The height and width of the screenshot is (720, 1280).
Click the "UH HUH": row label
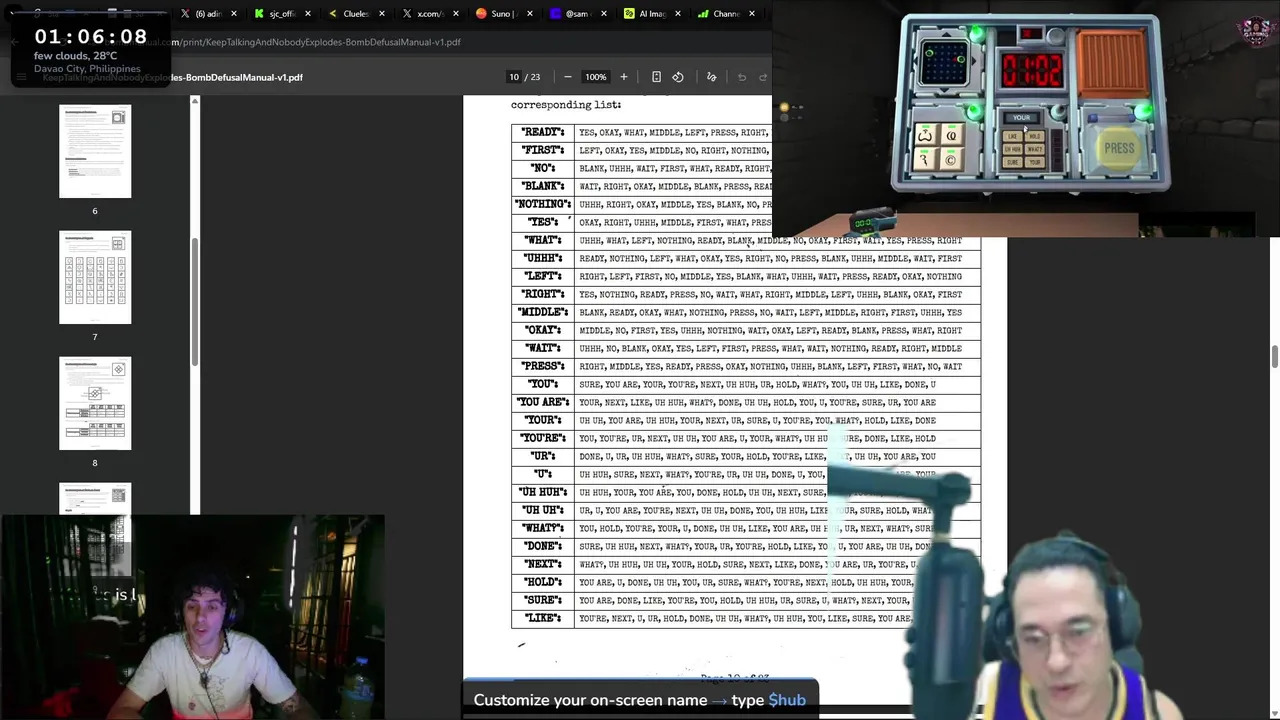click(x=542, y=492)
